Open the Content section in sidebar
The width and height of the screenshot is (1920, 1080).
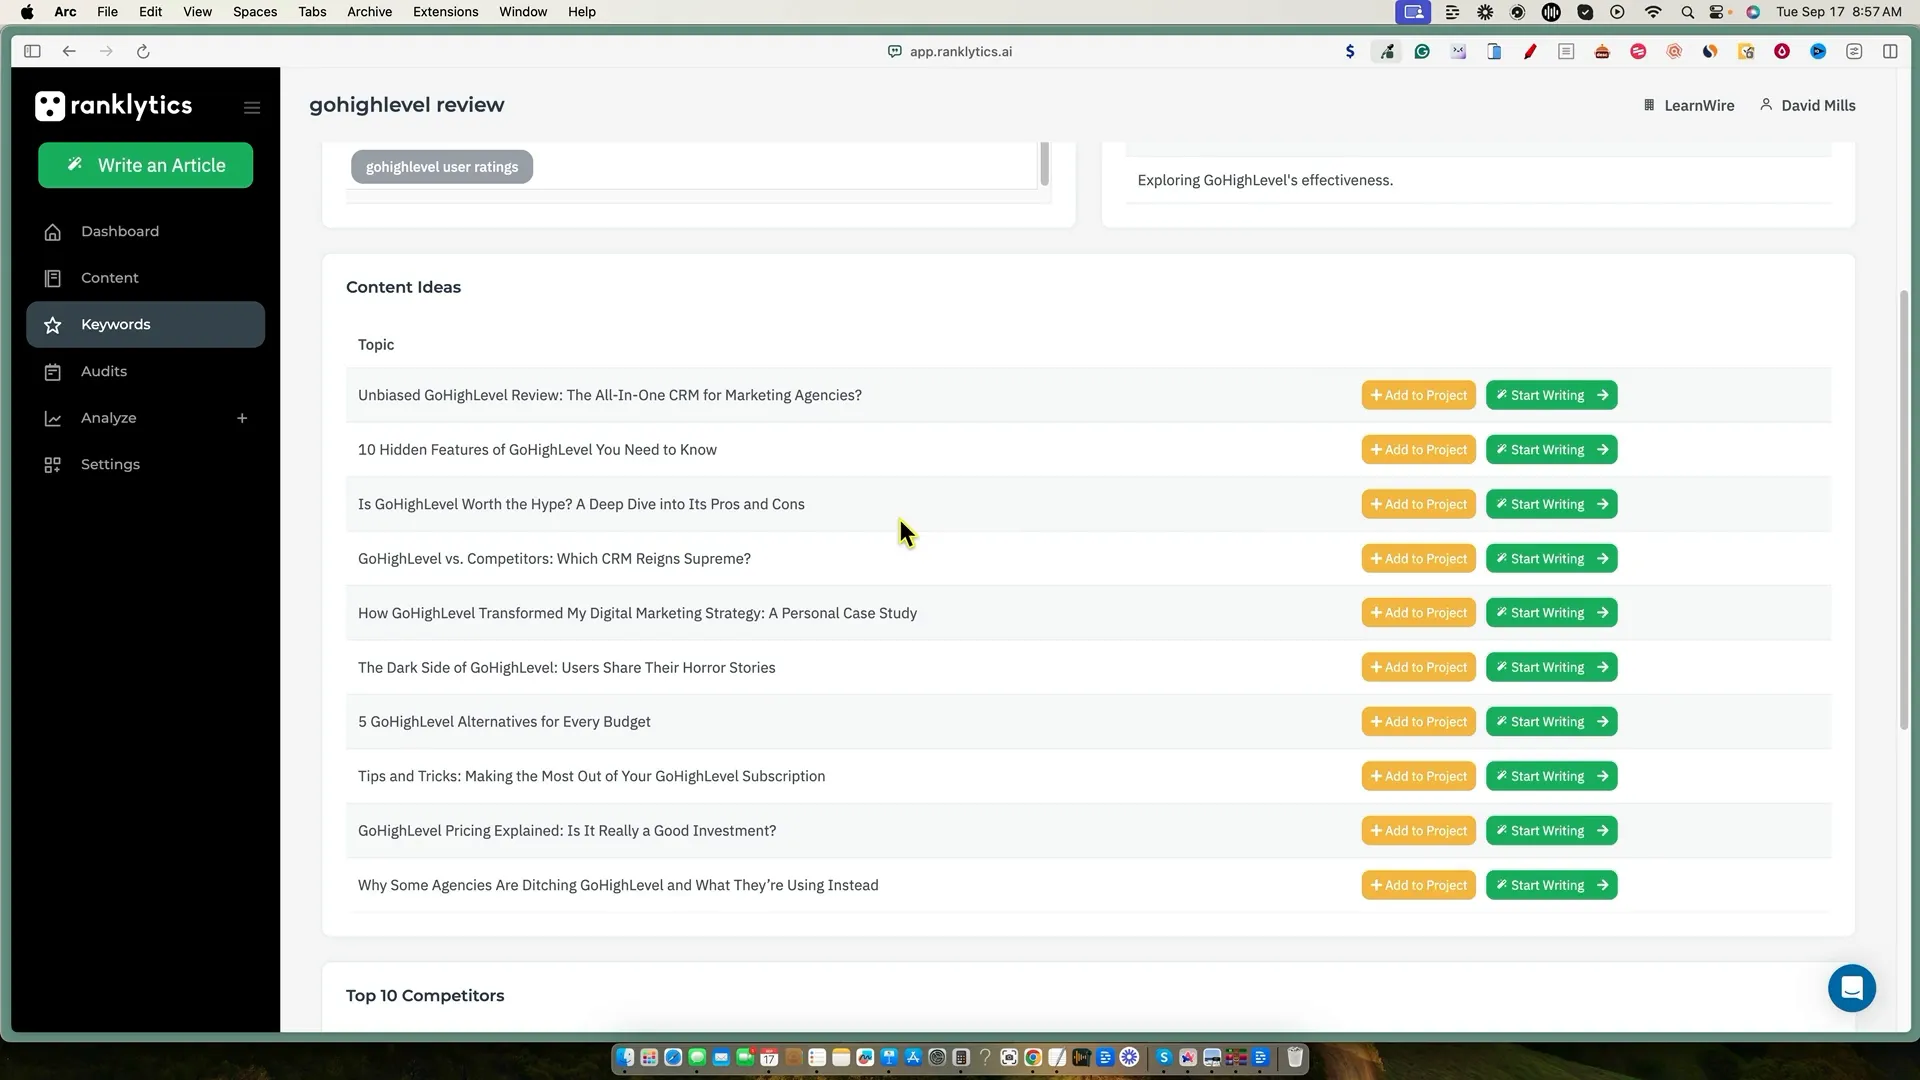pyautogui.click(x=109, y=278)
